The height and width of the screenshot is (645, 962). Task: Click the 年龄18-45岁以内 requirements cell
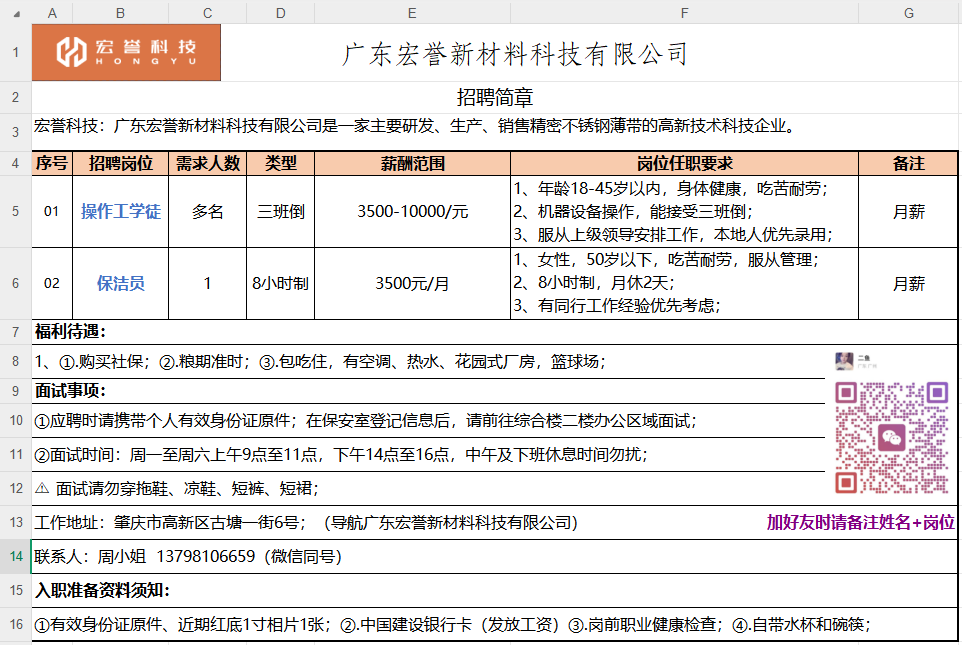click(684, 212)
